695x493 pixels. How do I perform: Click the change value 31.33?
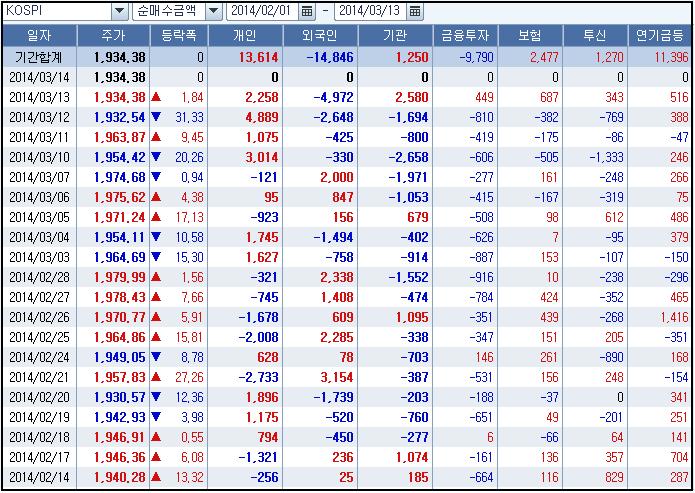189,117
